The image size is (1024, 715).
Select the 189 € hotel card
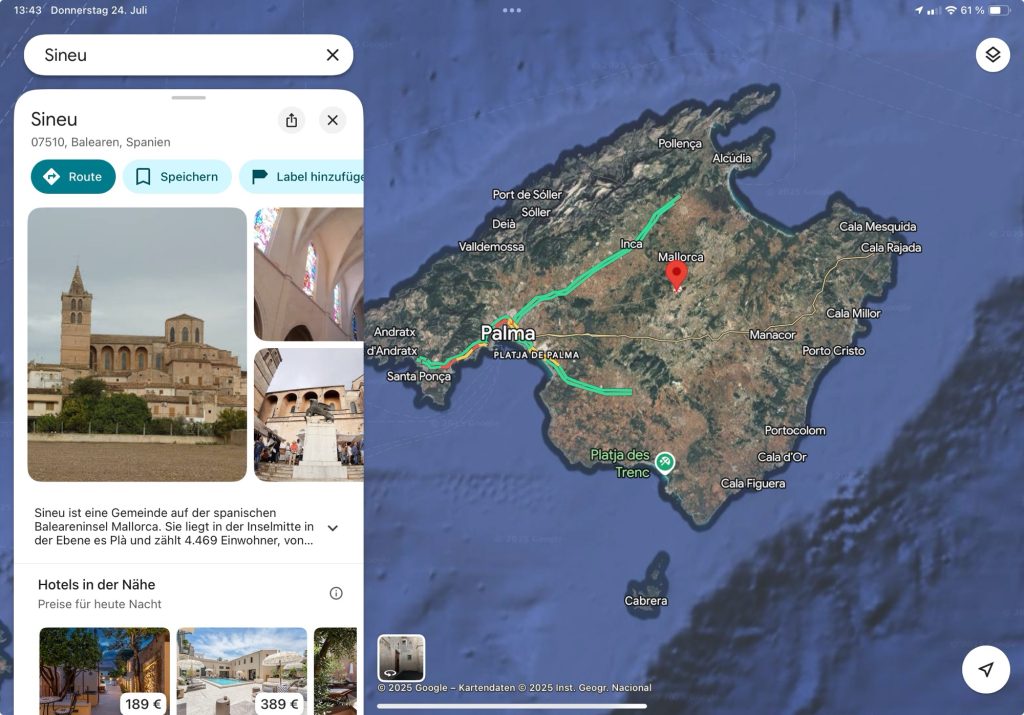104,670
